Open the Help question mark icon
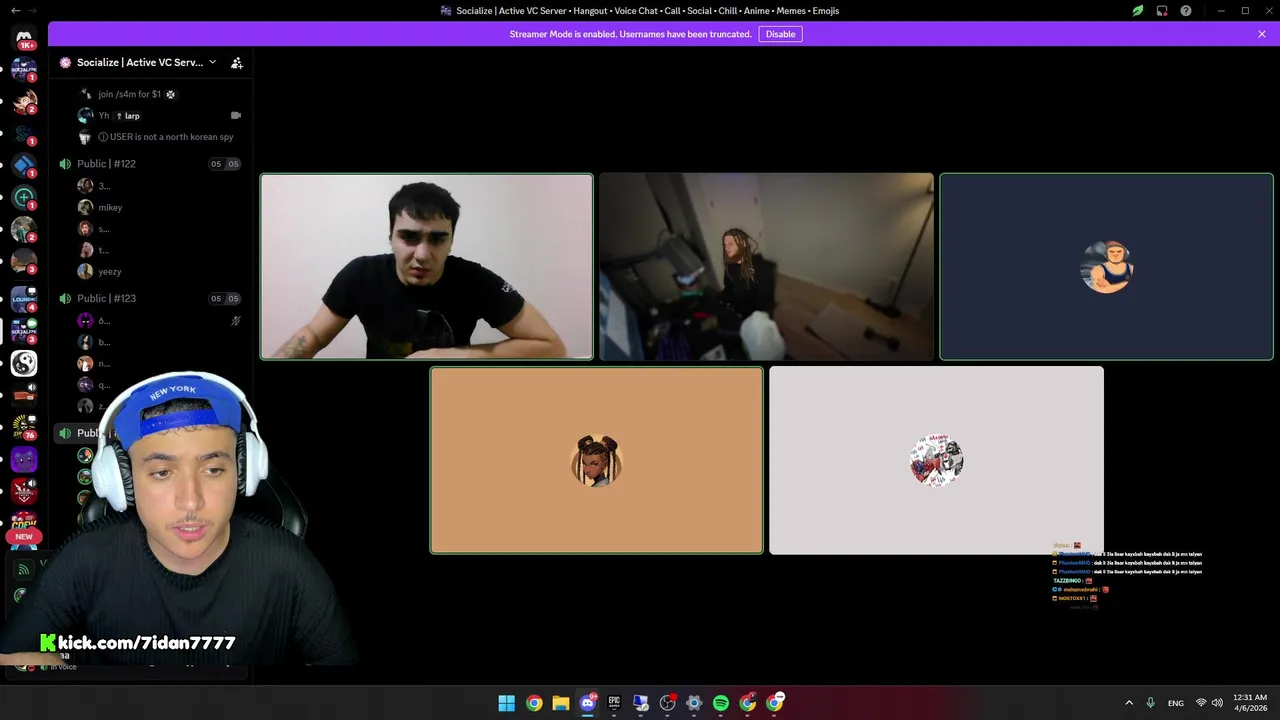The image size is (1280, 720). (1186, 11)
